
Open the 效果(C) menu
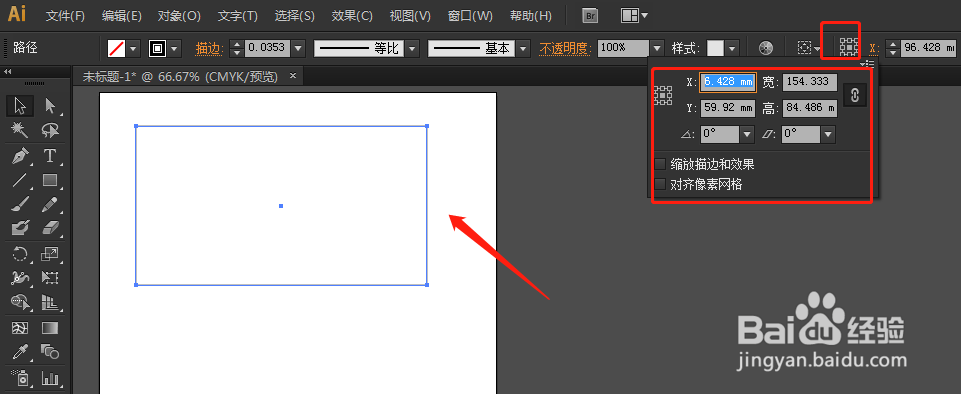pyautogui.click(x=352, y=16)
